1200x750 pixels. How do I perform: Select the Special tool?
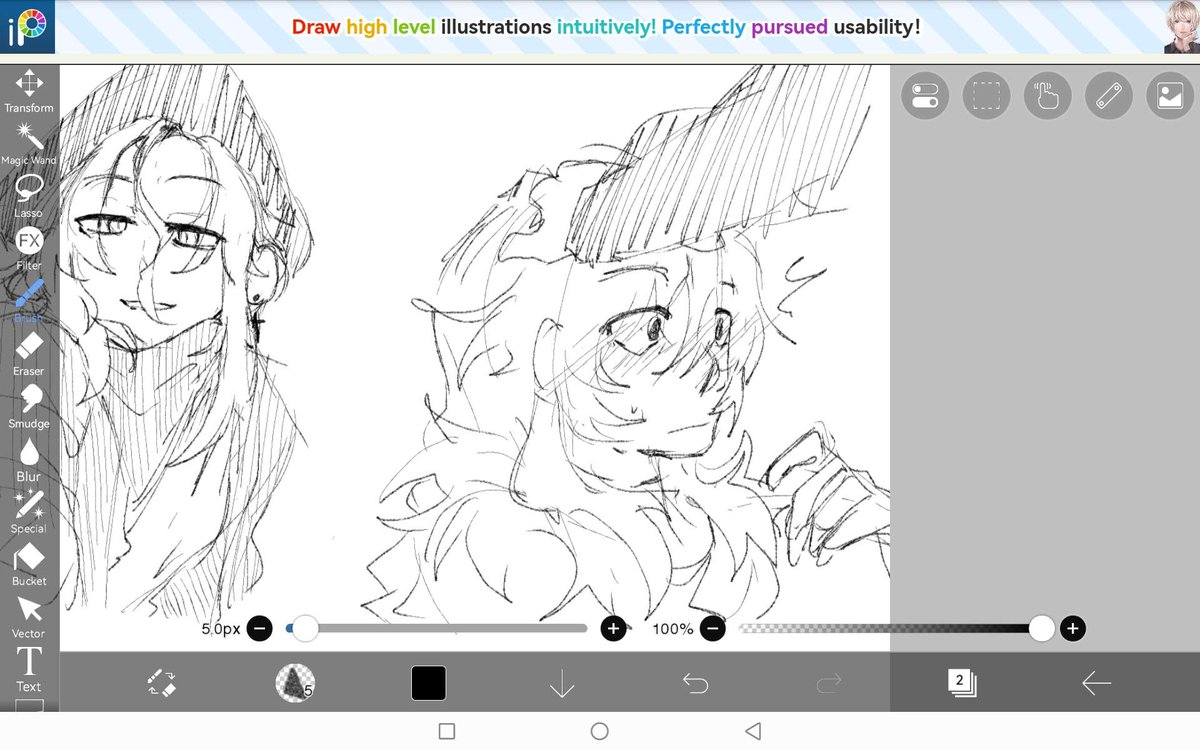coord(29,512)
